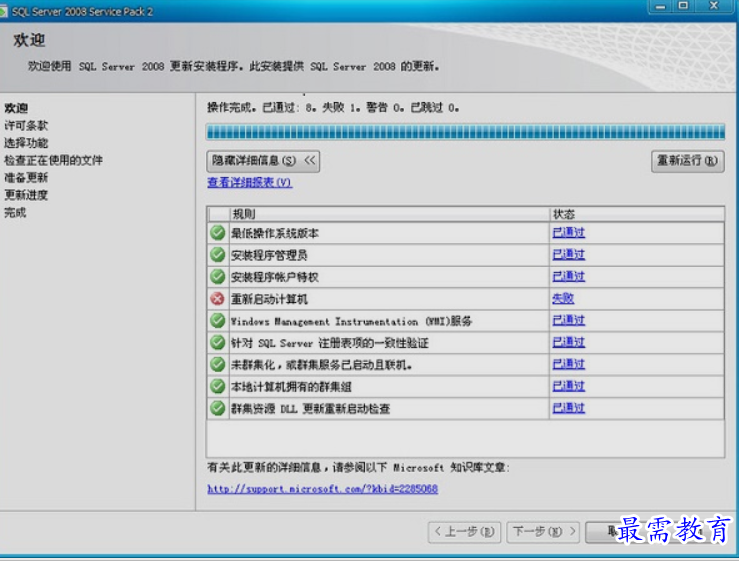This screenshot has width=739, height=561.
Task: Click green check icon for 安装程序帐户特权
Action: [217, 277]
